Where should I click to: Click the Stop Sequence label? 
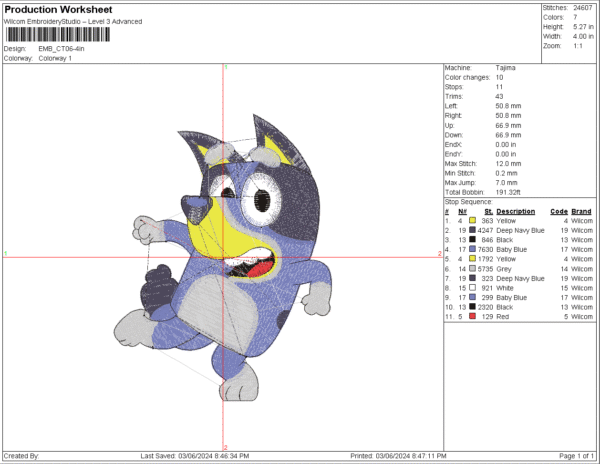pyautogui.click(x=469, y=202)
